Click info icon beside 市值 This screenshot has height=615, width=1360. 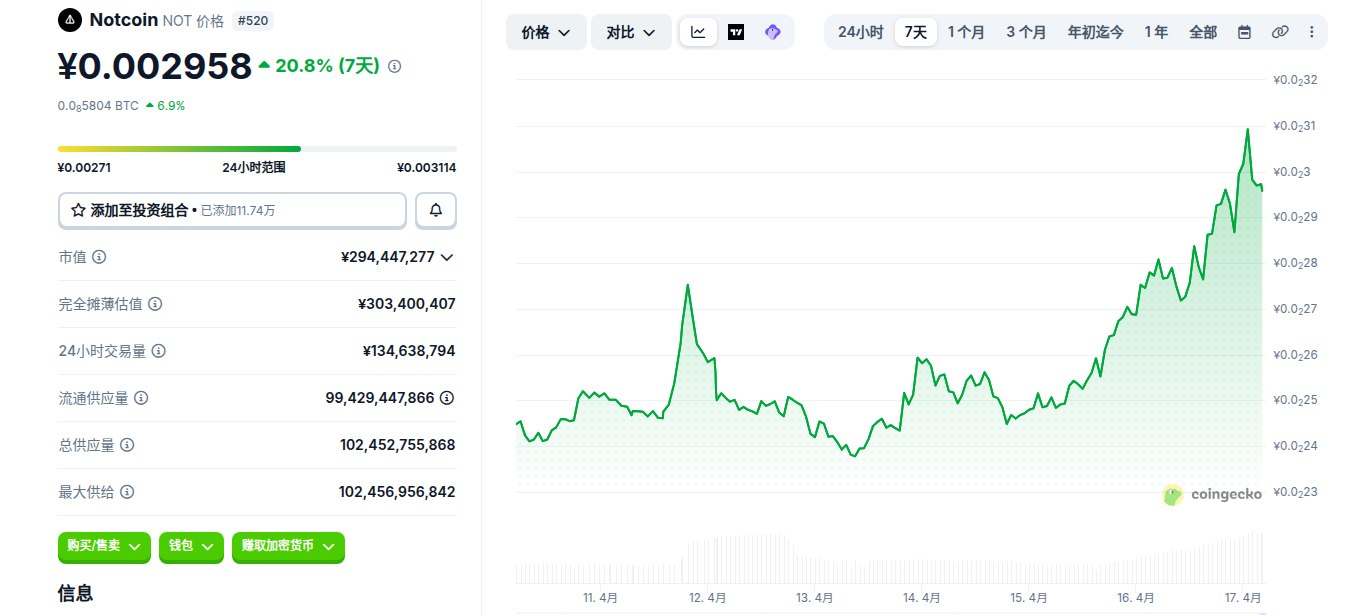click(99, 257)
